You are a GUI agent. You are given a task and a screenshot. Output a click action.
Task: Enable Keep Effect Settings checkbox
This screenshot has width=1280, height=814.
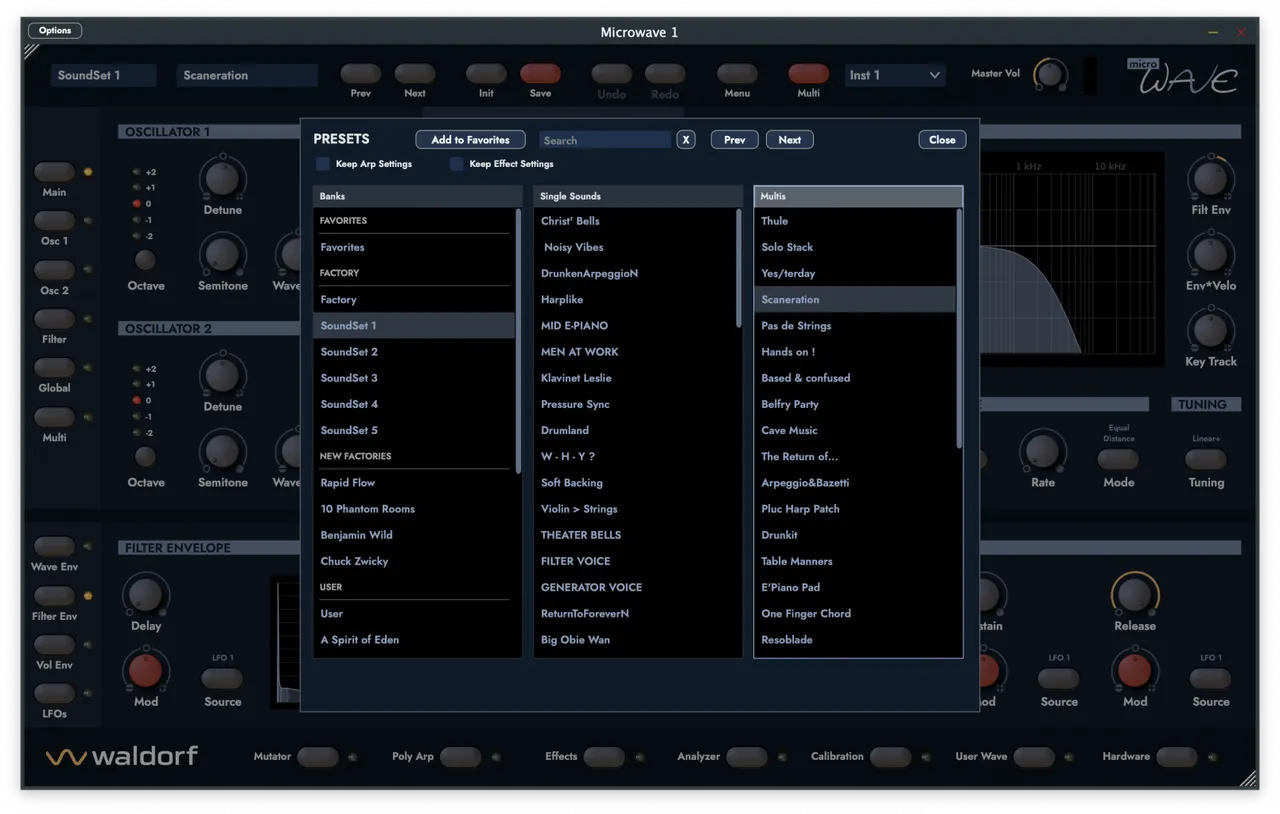click(456, 164)
